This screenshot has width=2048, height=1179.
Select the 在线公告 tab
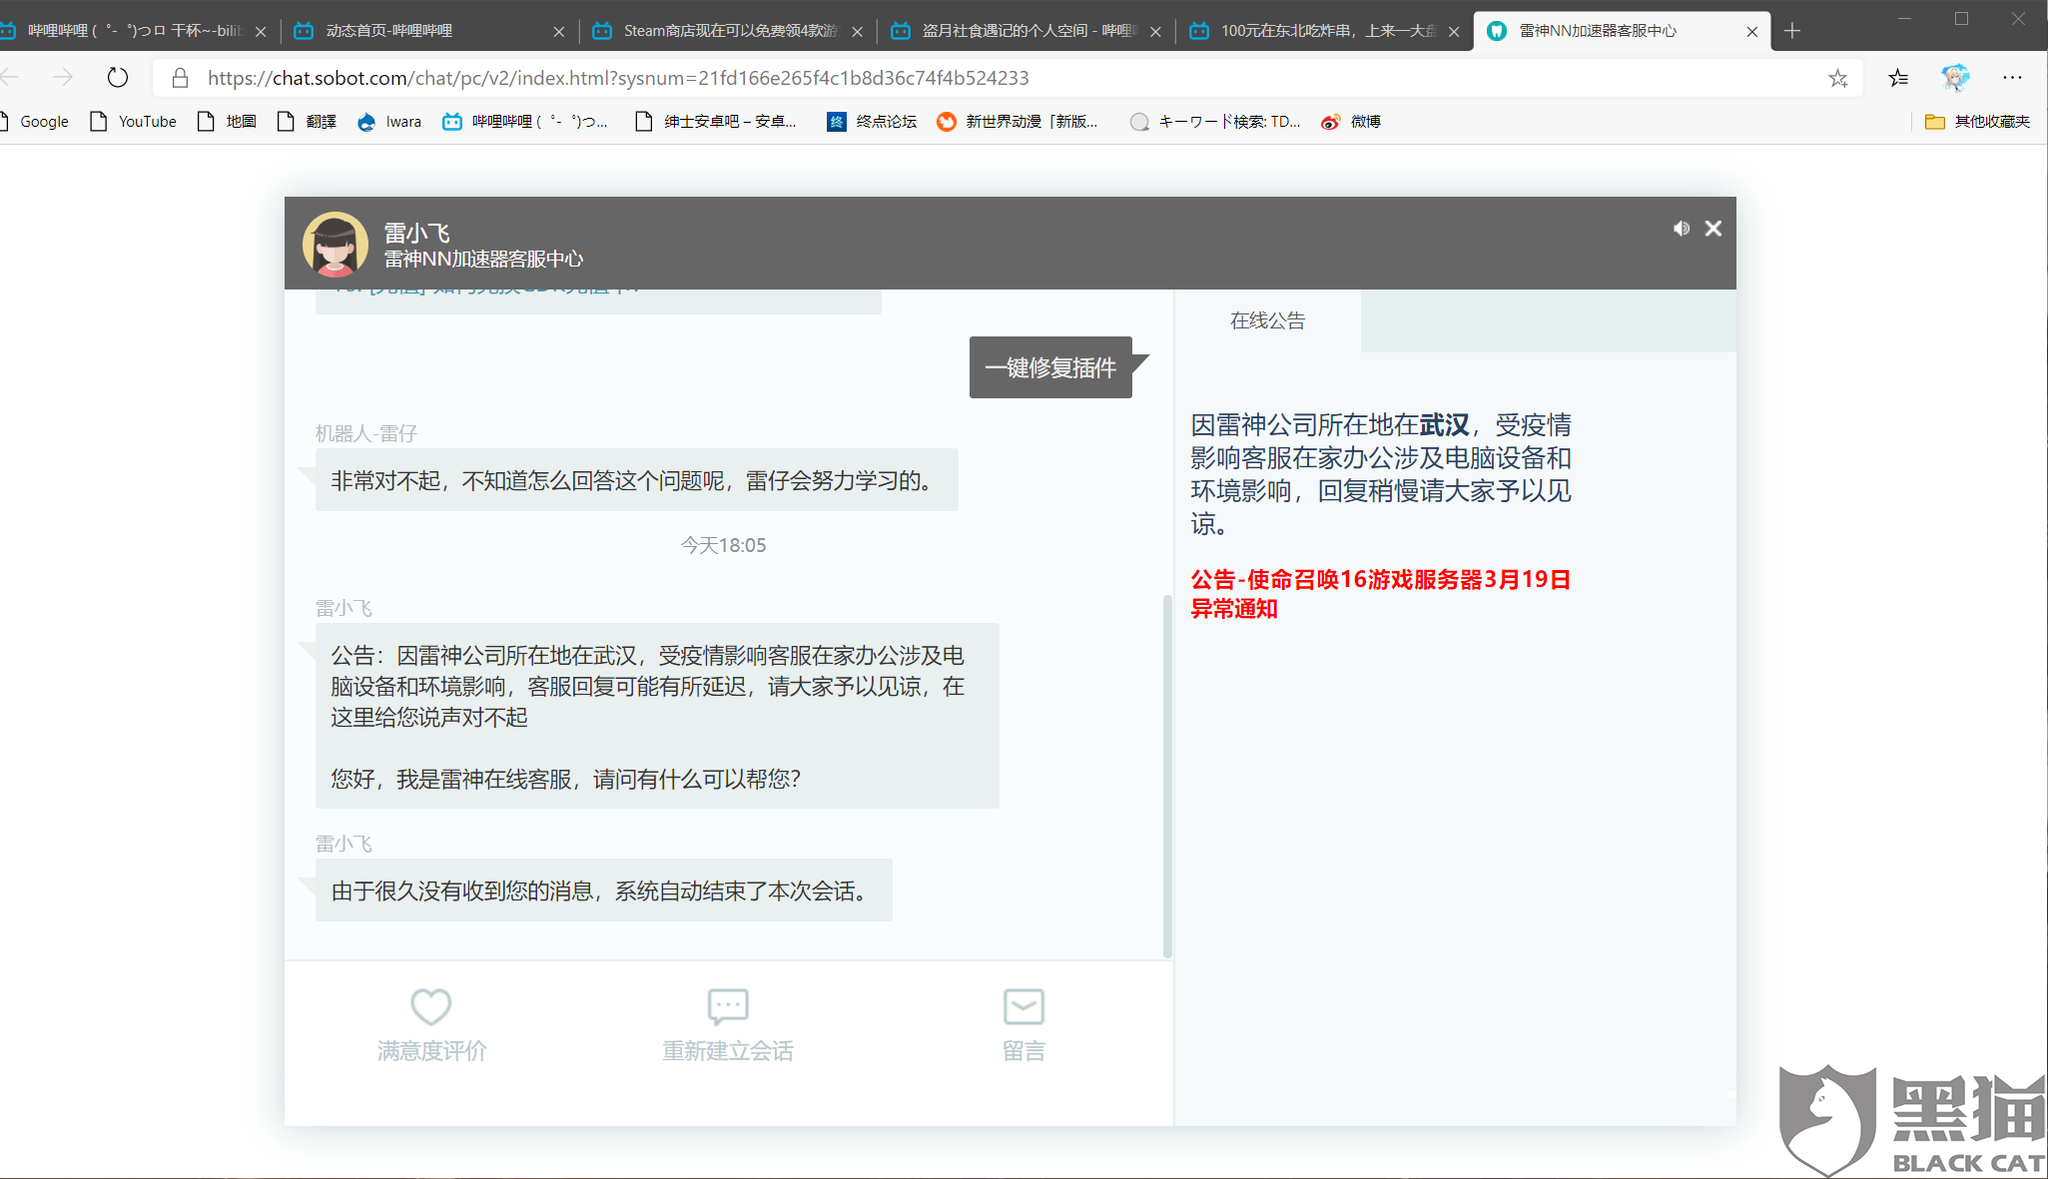point(1268,320)
